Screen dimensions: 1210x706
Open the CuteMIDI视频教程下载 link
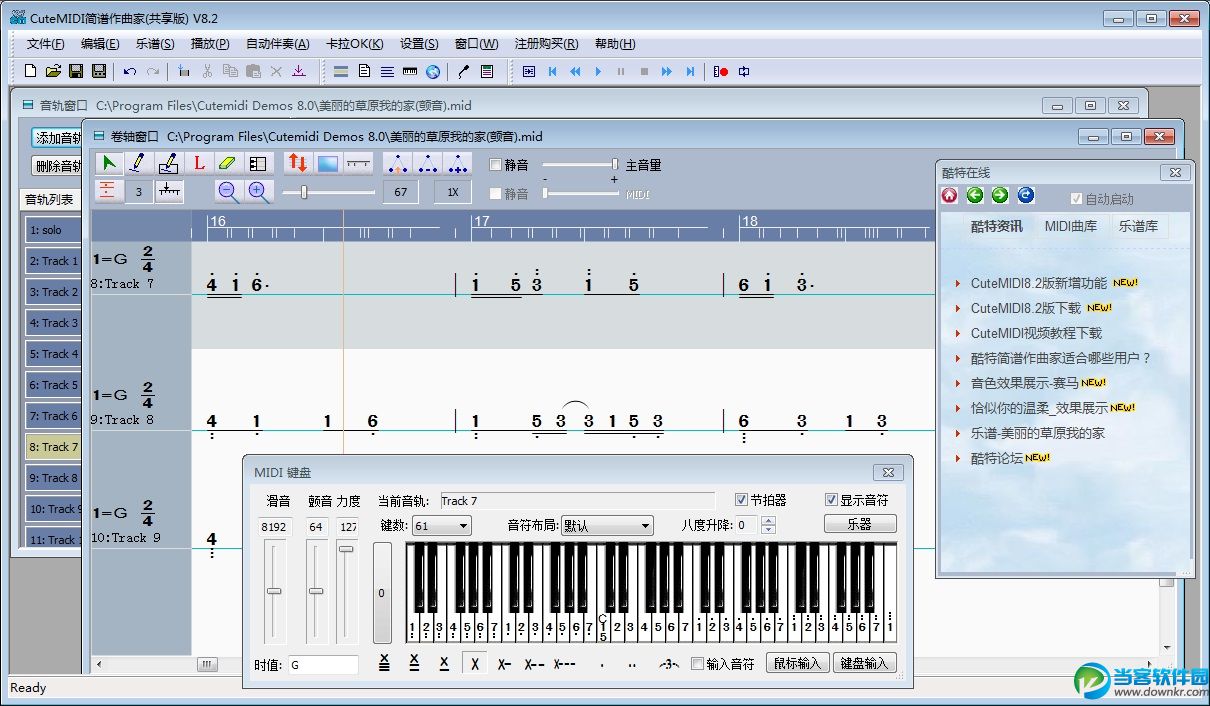[1036, 333]
